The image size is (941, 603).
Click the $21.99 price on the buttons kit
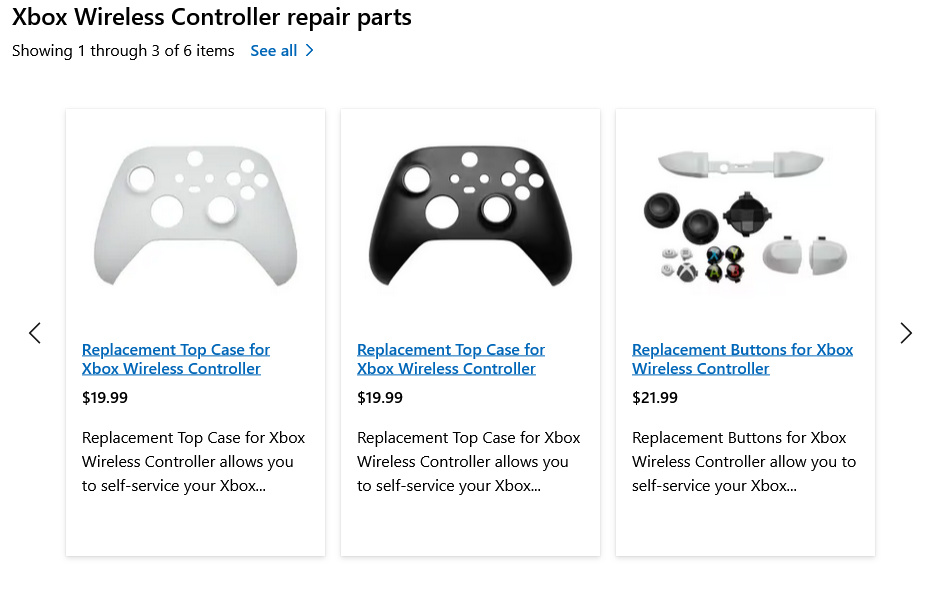pos(655,398)
